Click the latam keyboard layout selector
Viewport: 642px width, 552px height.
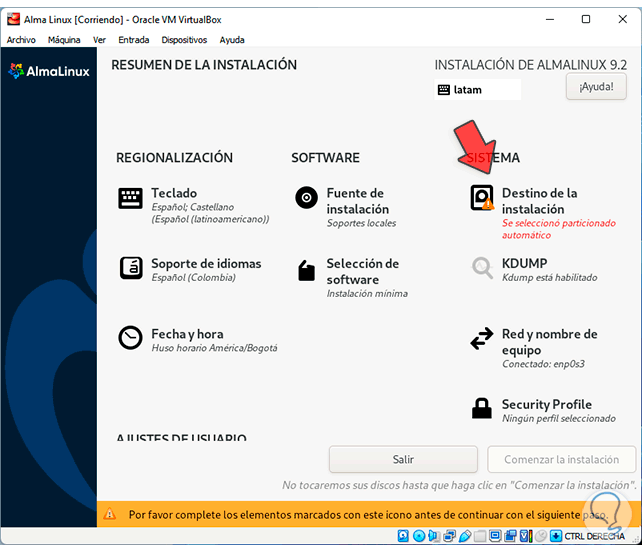coord(477,90)
